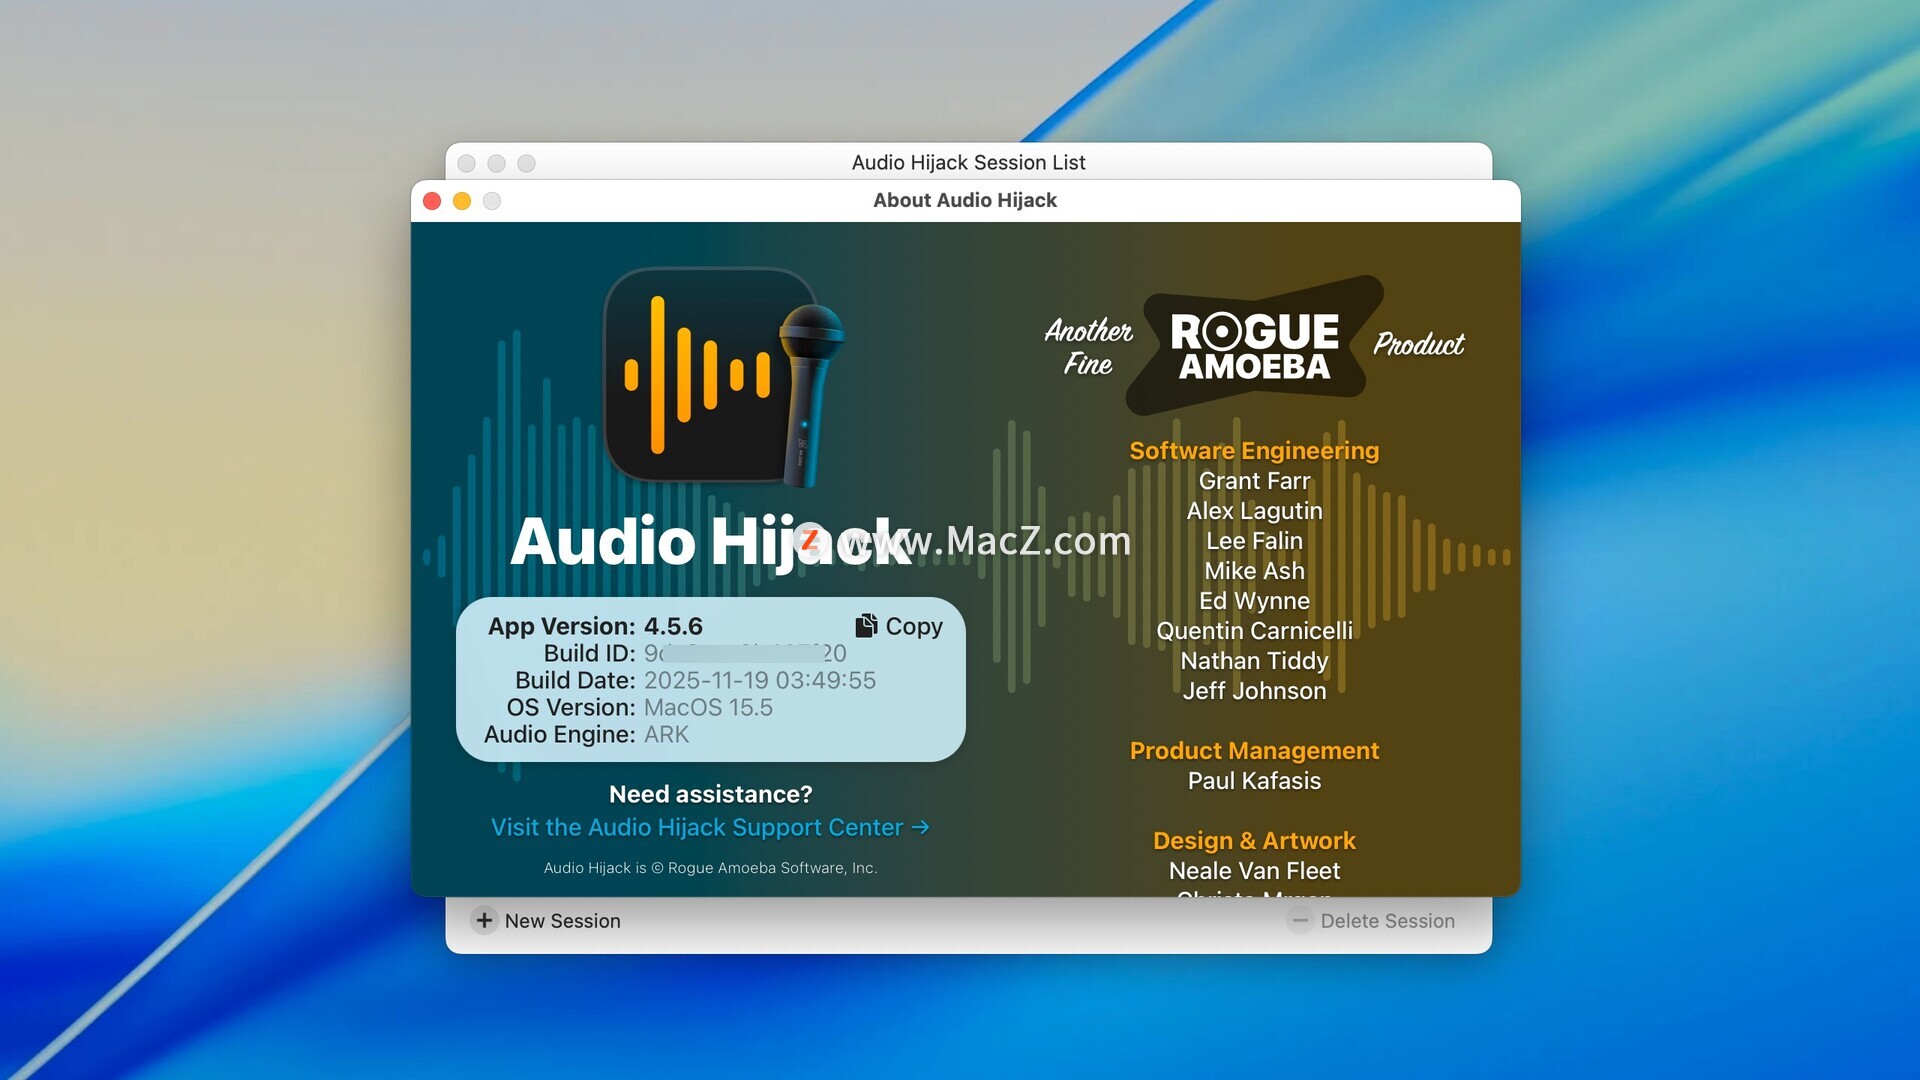
Task: Click the Rogue Amoeba copyright notice
Action: [710, 868]
